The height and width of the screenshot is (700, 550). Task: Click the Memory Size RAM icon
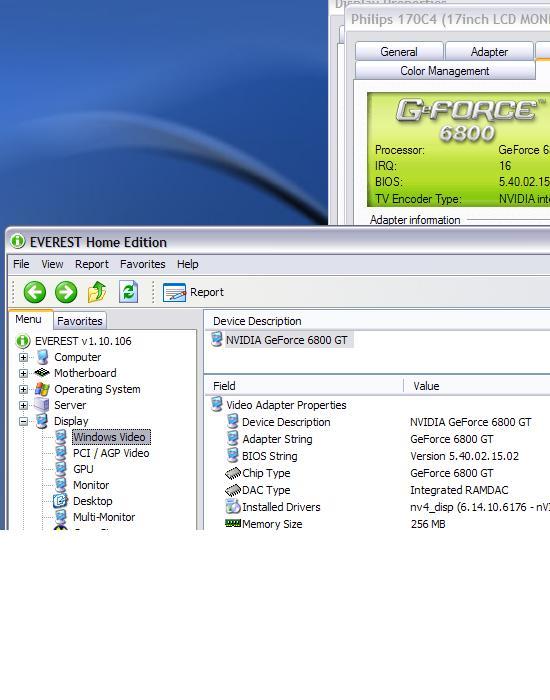[233, 523]
